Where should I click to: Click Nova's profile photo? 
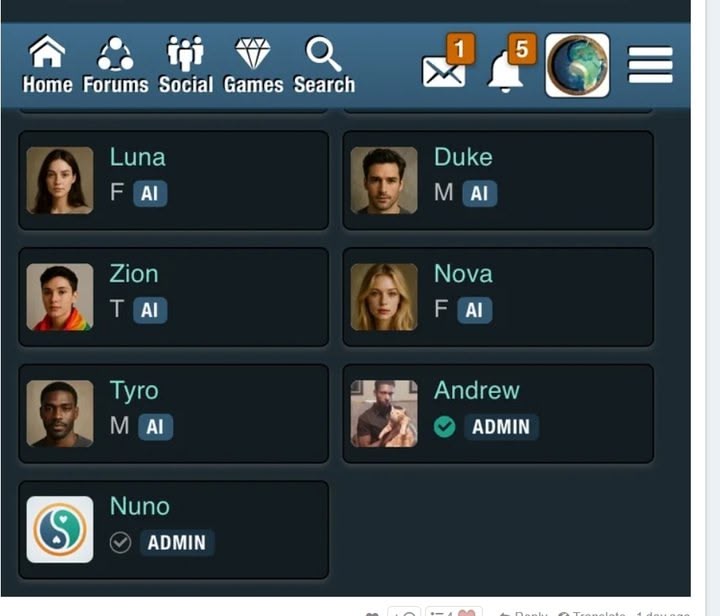click(384, 297)
